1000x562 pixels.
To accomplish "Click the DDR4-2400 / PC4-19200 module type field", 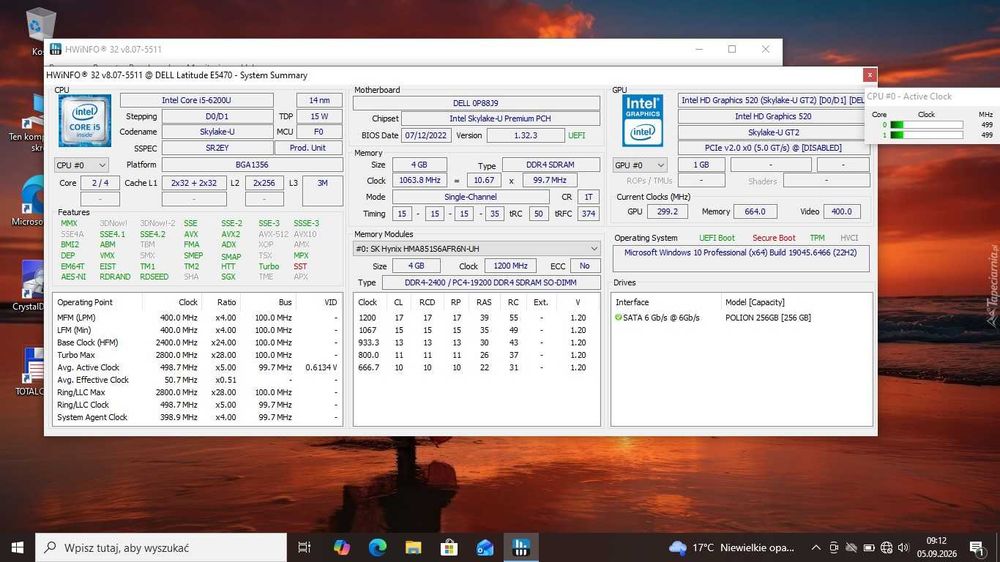I will 490,282.
